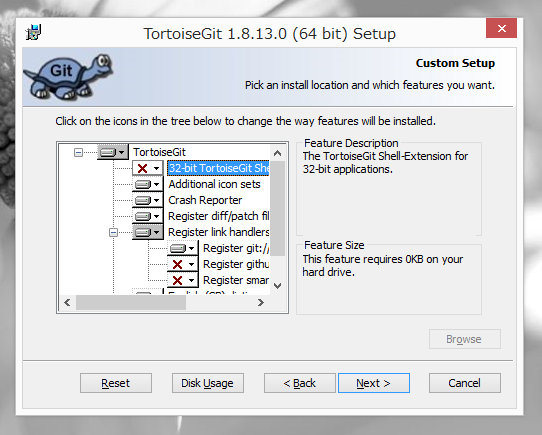The image size is (542, 435).
Task: Open install-state dropdown for Register diff/patch files
Action: (148, 216)
